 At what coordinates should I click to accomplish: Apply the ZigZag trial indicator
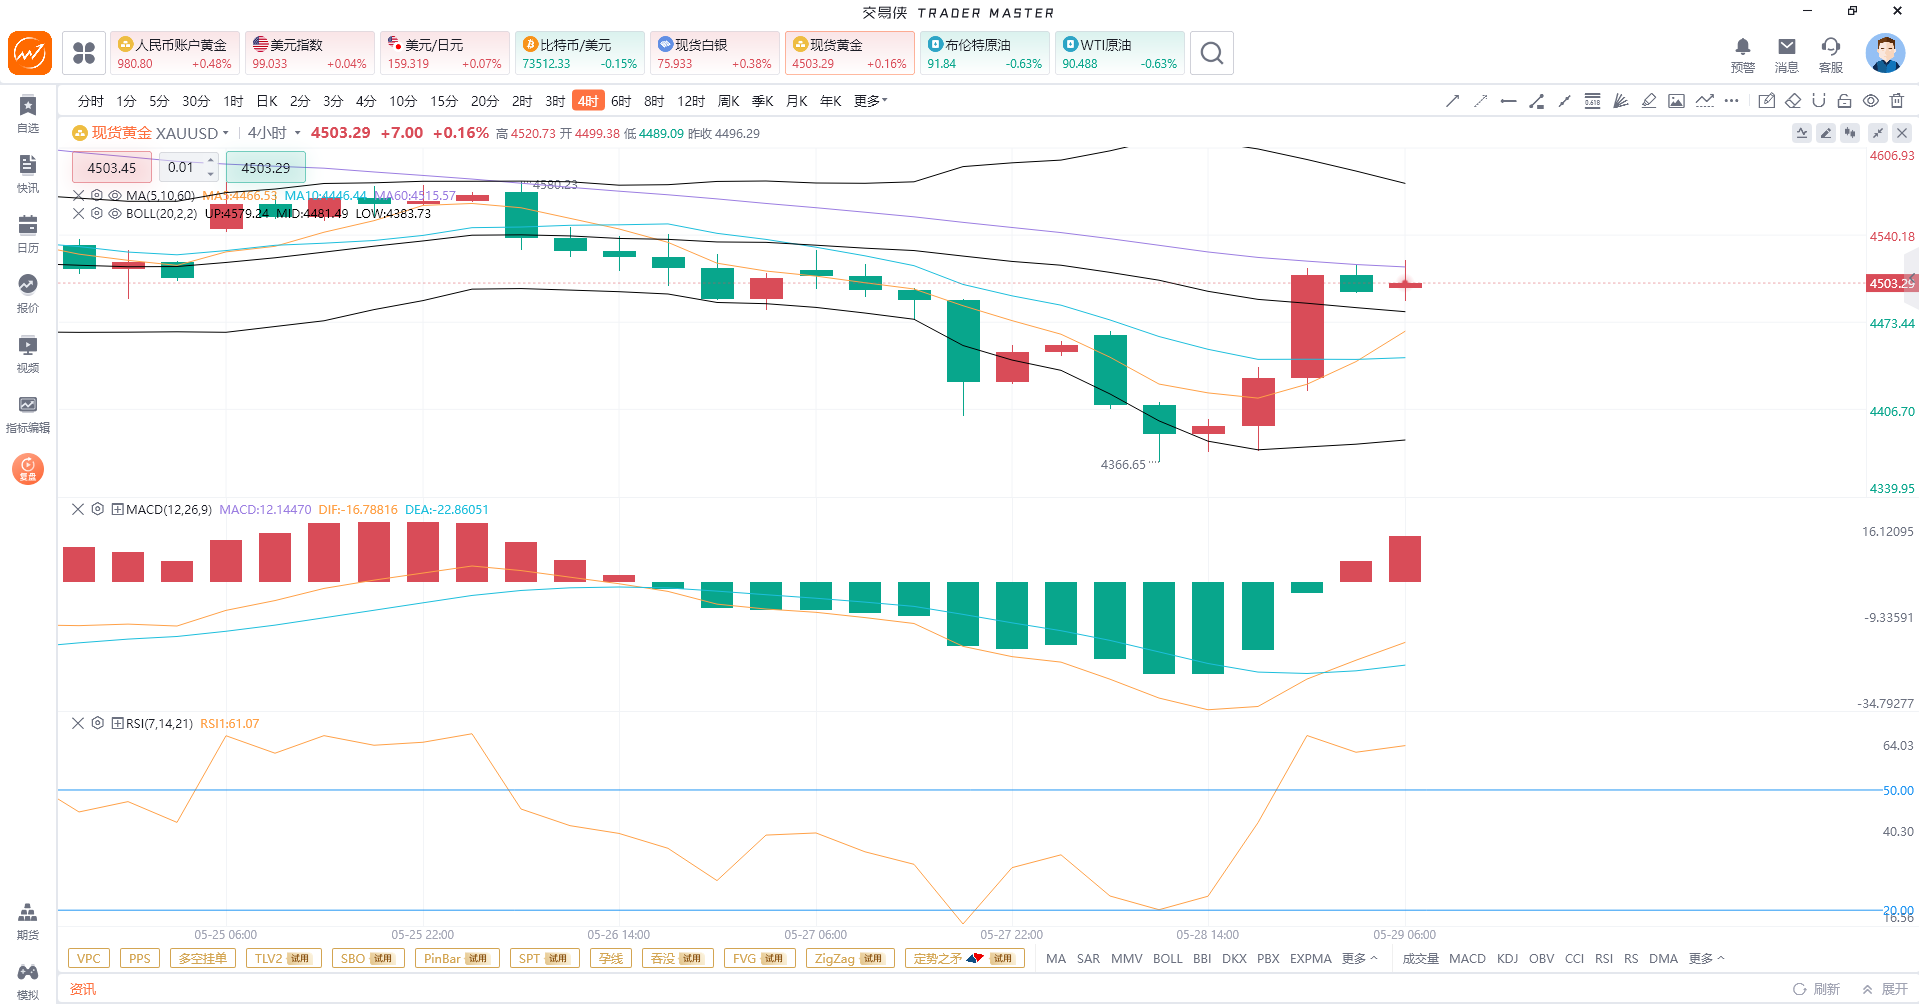[849, 959]
